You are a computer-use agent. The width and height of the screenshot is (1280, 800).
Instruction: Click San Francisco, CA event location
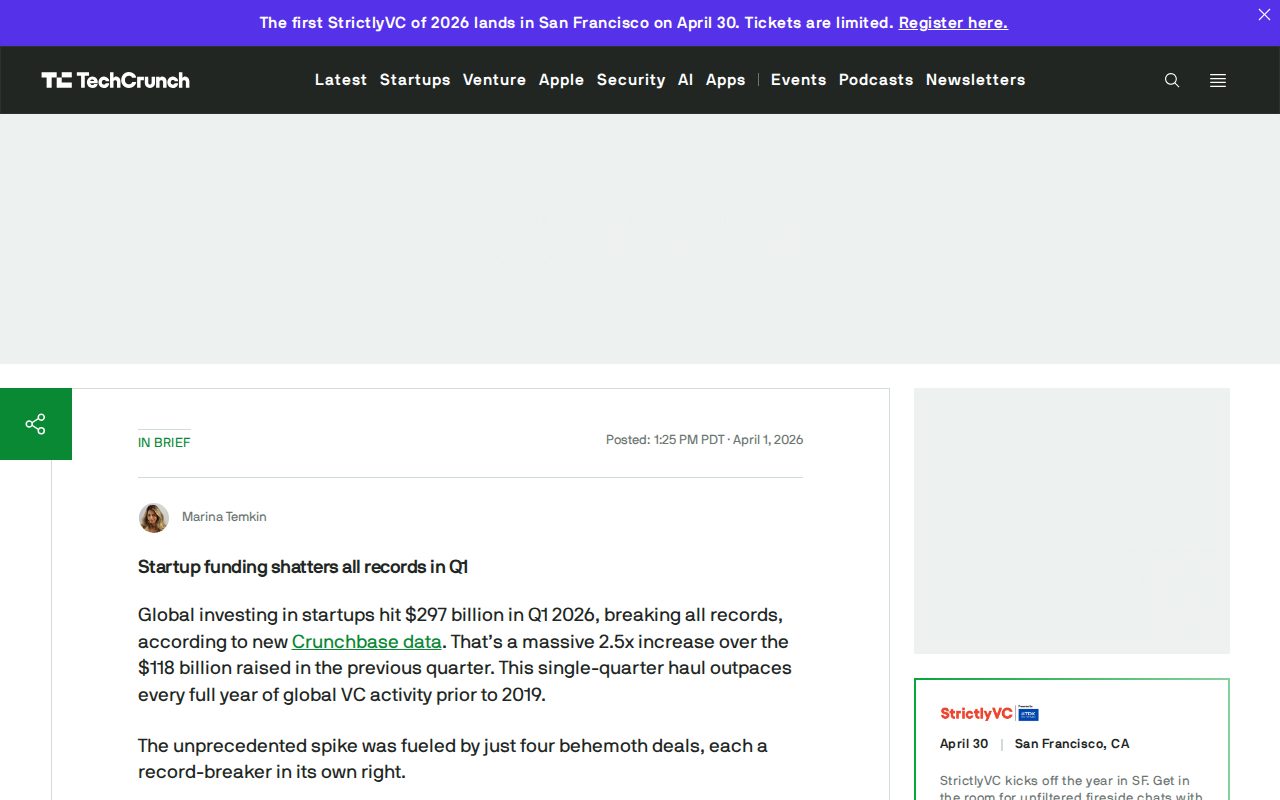tap(1072, 744)
